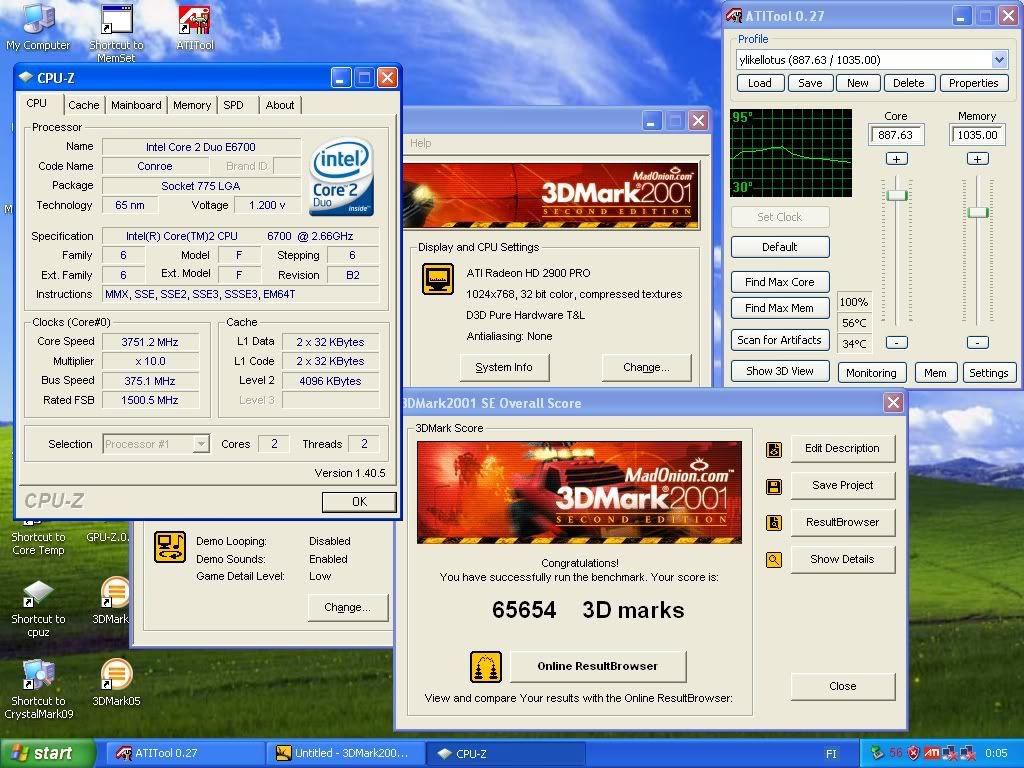Switch to the About tab
Screen dimensions: 1024x768
[280, 105]
